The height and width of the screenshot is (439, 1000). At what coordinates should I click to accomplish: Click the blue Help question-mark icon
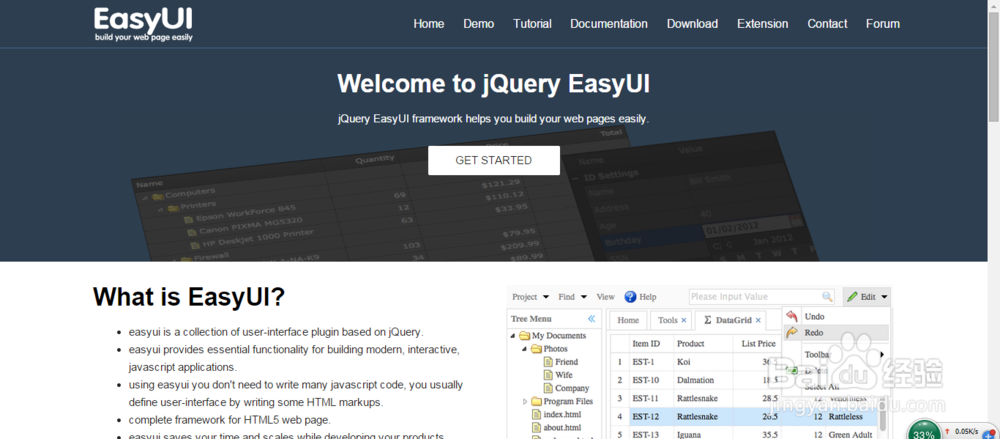630,297
